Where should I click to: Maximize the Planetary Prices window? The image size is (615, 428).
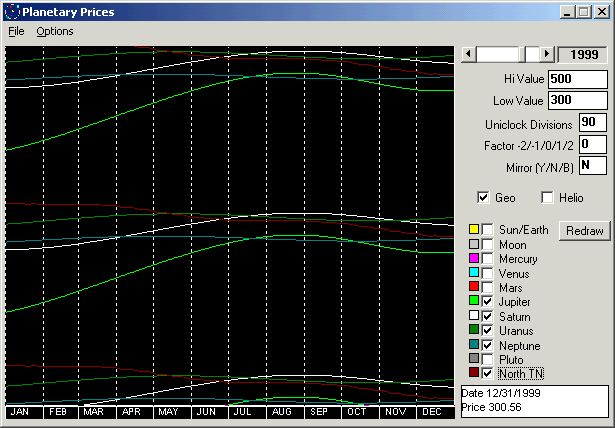pos(583,12)
